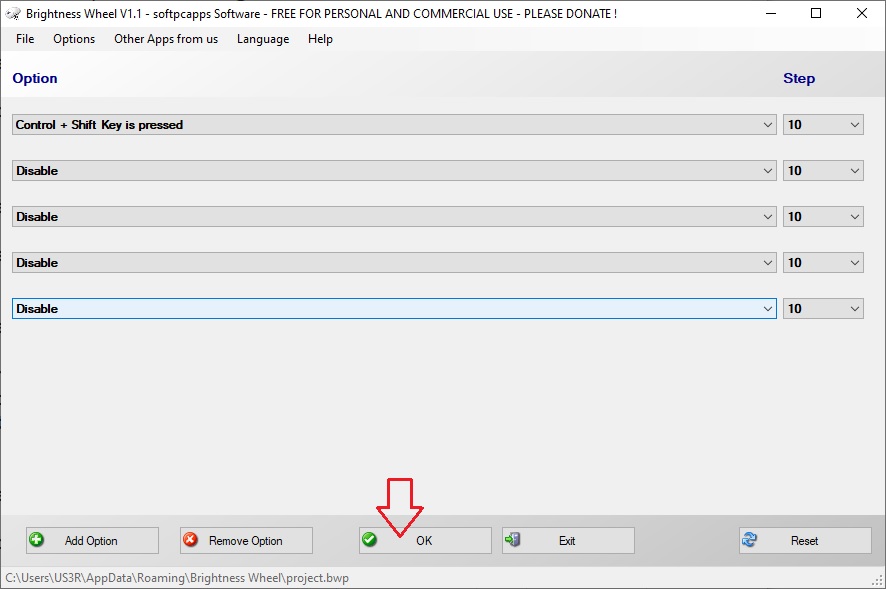Viewport: 886px width, 589px height.
Task: Click the green checkmark OK icon
Action: tap(370, 540)
